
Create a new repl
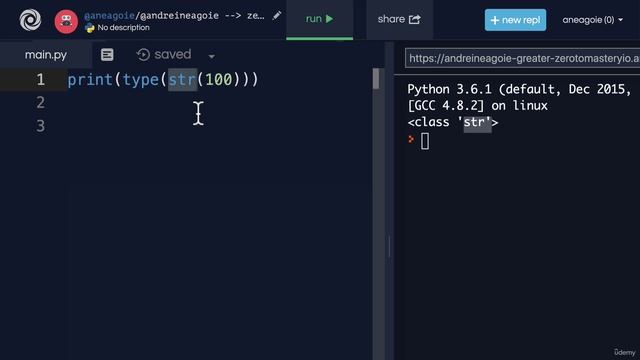[x=515, y=20]
